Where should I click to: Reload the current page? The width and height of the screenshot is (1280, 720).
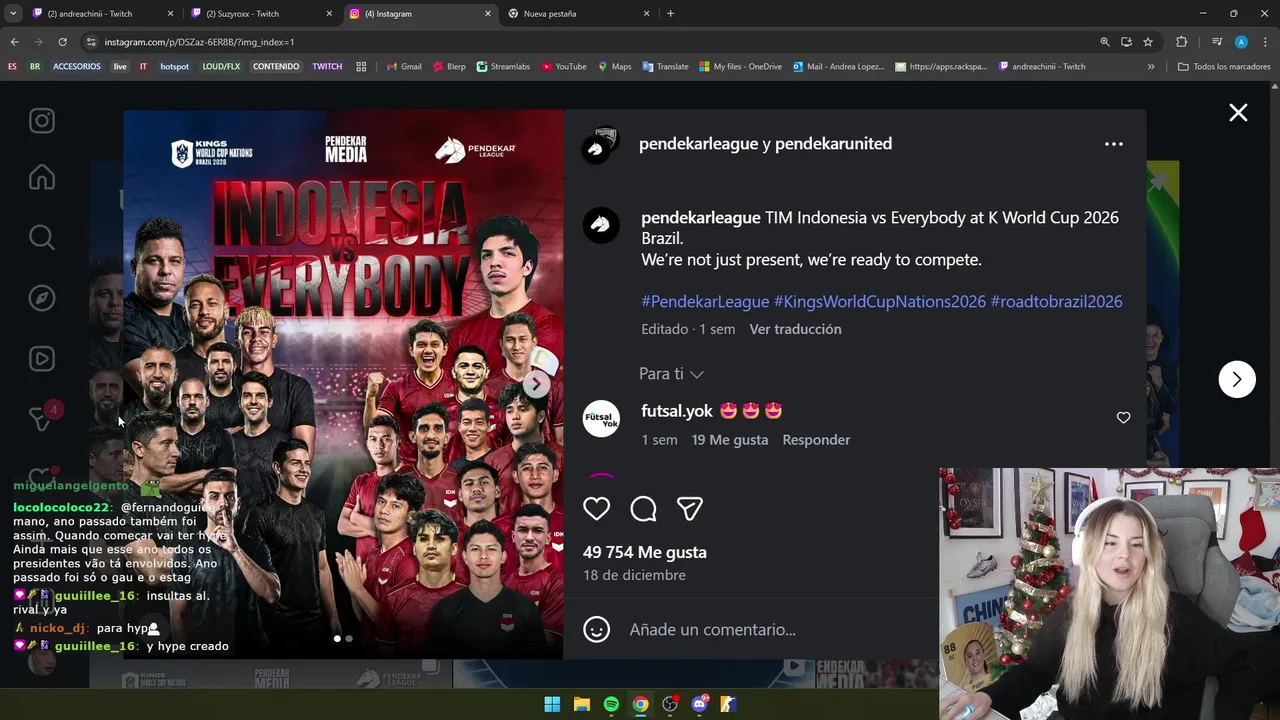click(x=62, y=42)
